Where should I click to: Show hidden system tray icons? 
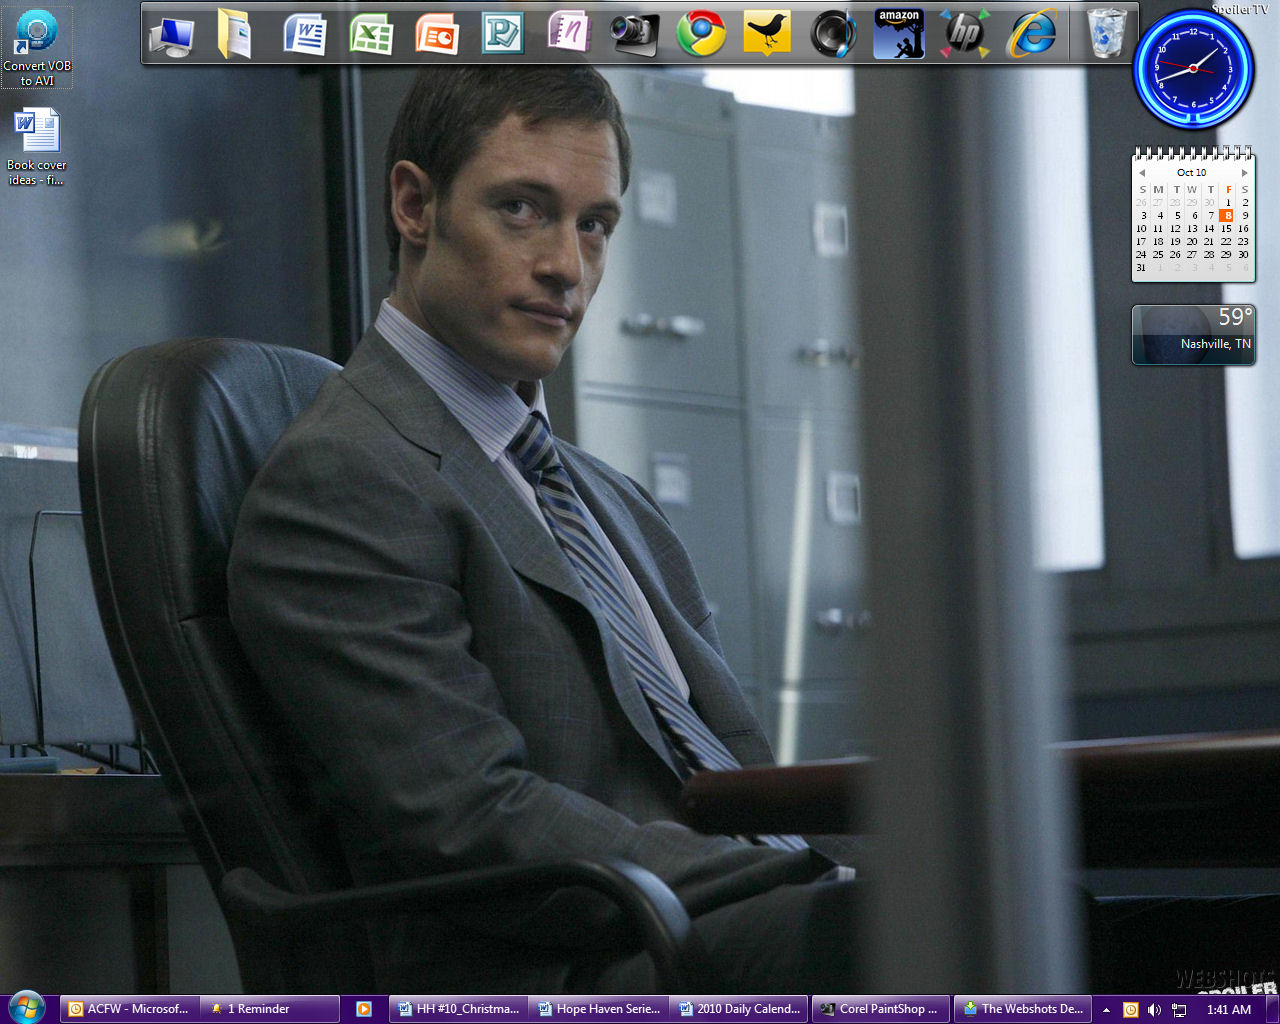pos(1106,1010)
